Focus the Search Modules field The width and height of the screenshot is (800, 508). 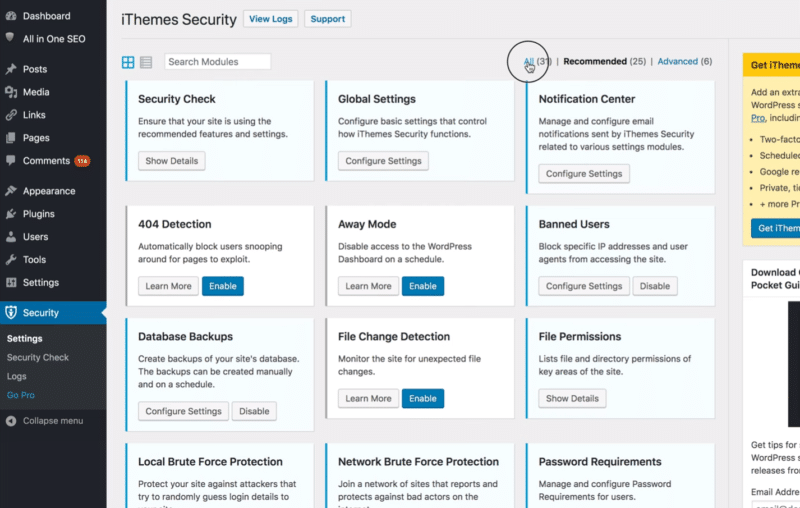click(x=217, y=62)
